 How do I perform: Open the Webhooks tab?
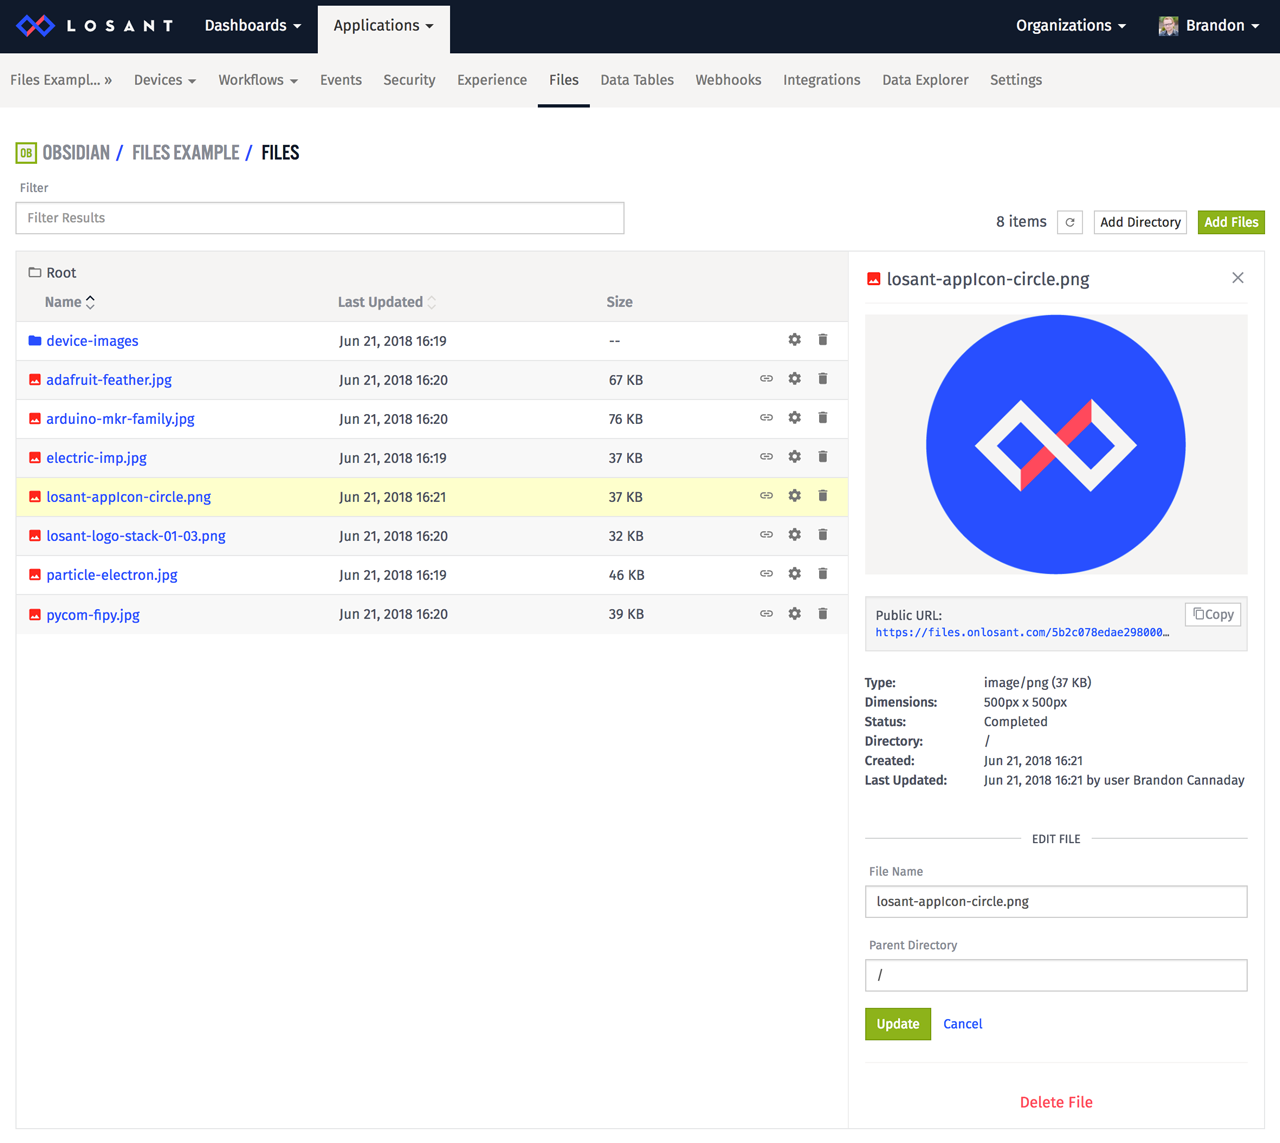[x=728, y=80]
